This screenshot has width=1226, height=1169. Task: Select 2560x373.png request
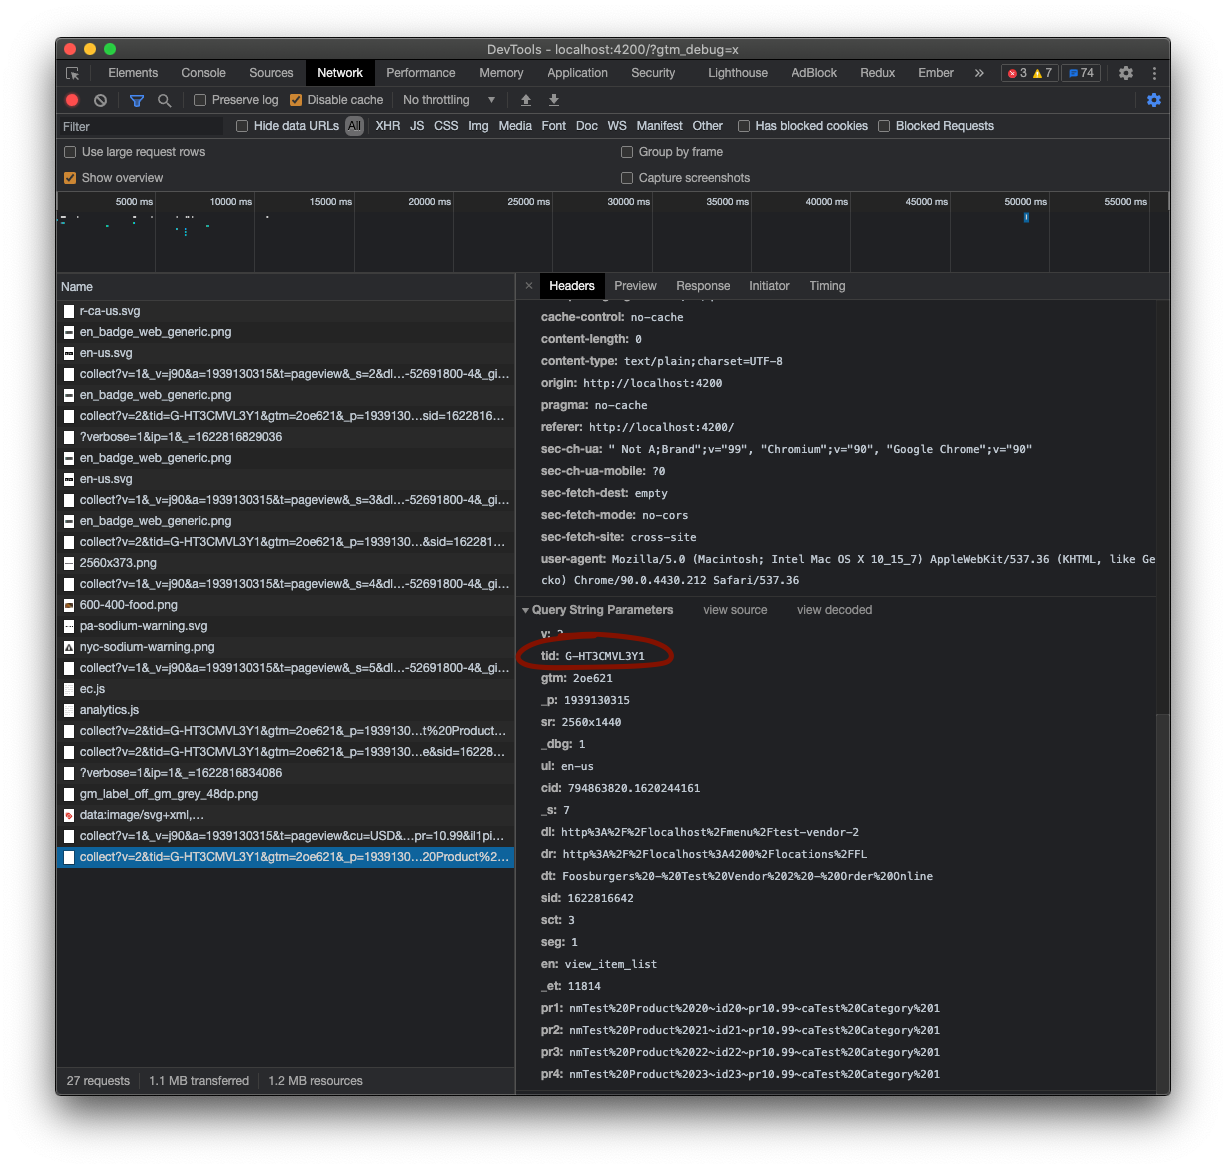point(285,563)
